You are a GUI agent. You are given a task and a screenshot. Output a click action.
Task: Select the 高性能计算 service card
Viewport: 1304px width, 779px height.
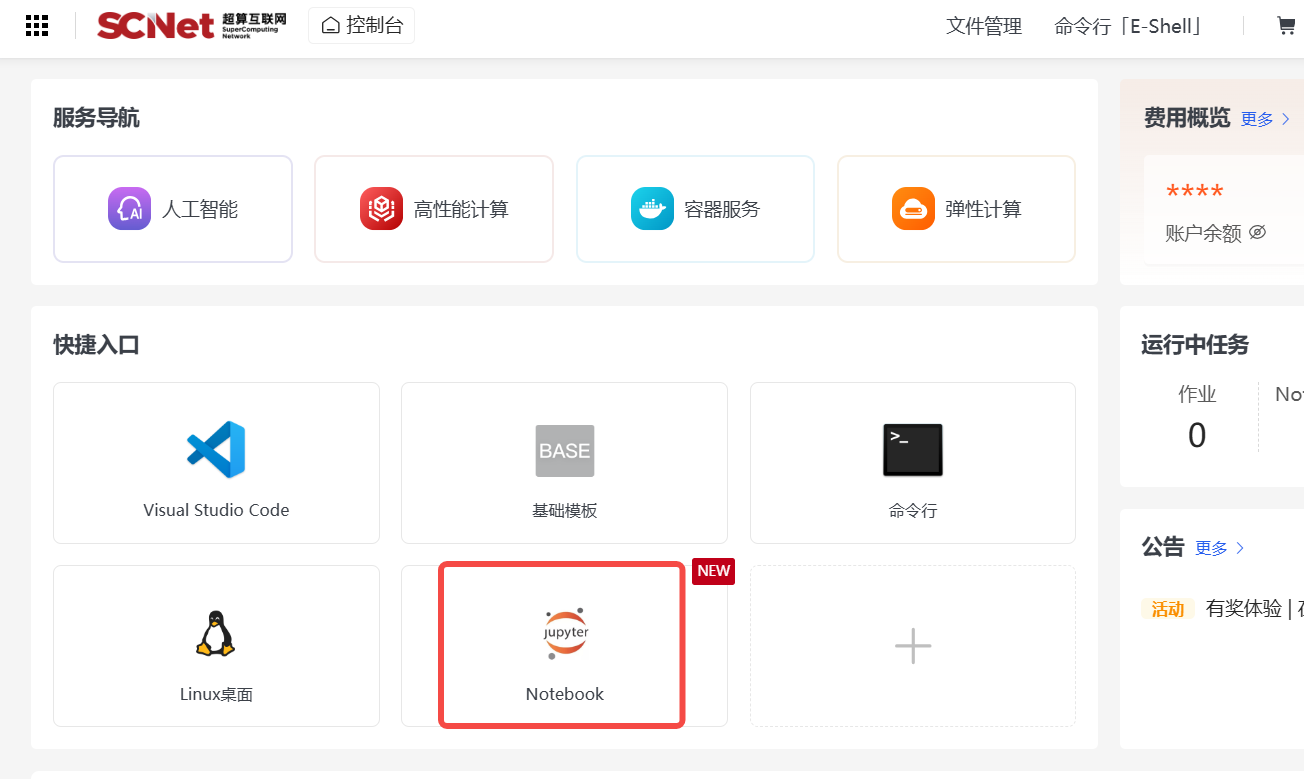click(434, 209)
